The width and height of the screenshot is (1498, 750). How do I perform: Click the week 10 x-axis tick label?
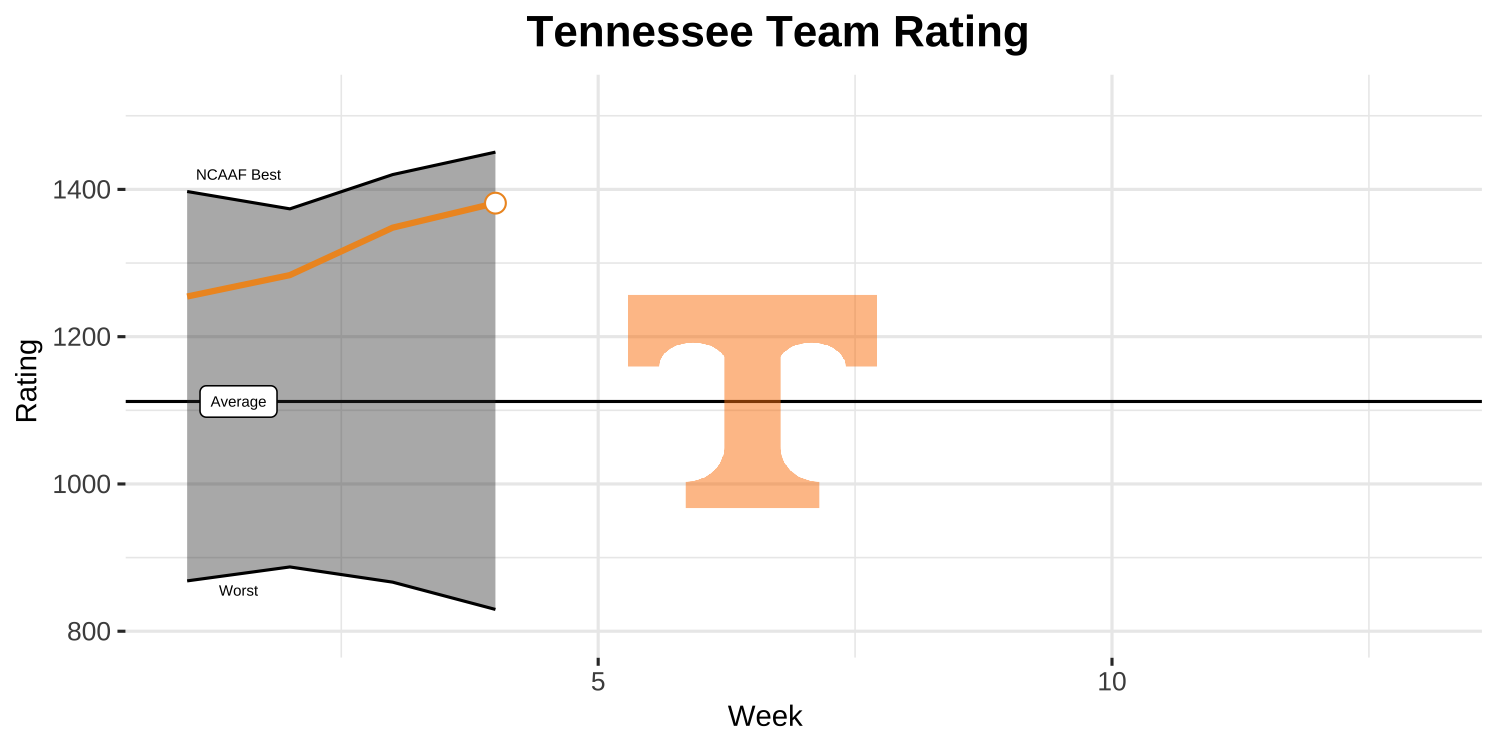pos(1112,682)
